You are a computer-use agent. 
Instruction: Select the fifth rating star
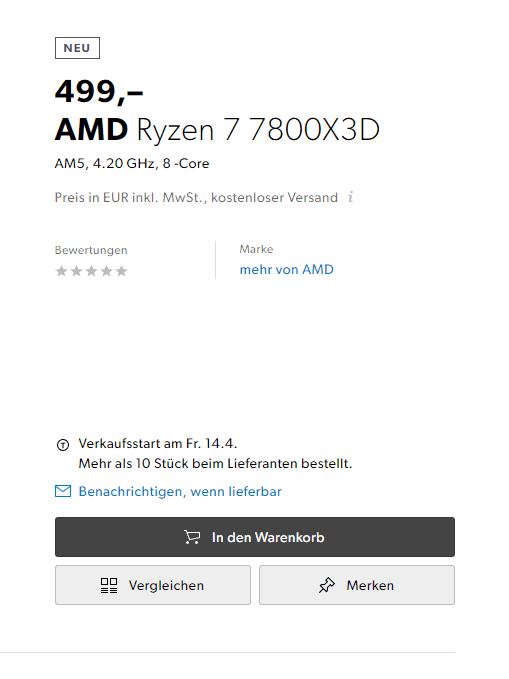click(121, 271)
